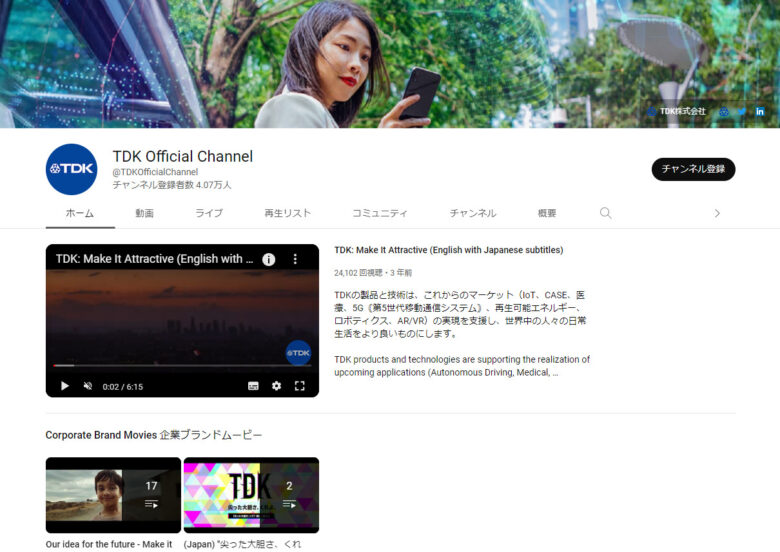Screen dimensions: 780x552
Task: Open the TDK globe icon link in banner
Action: [724, 111]
